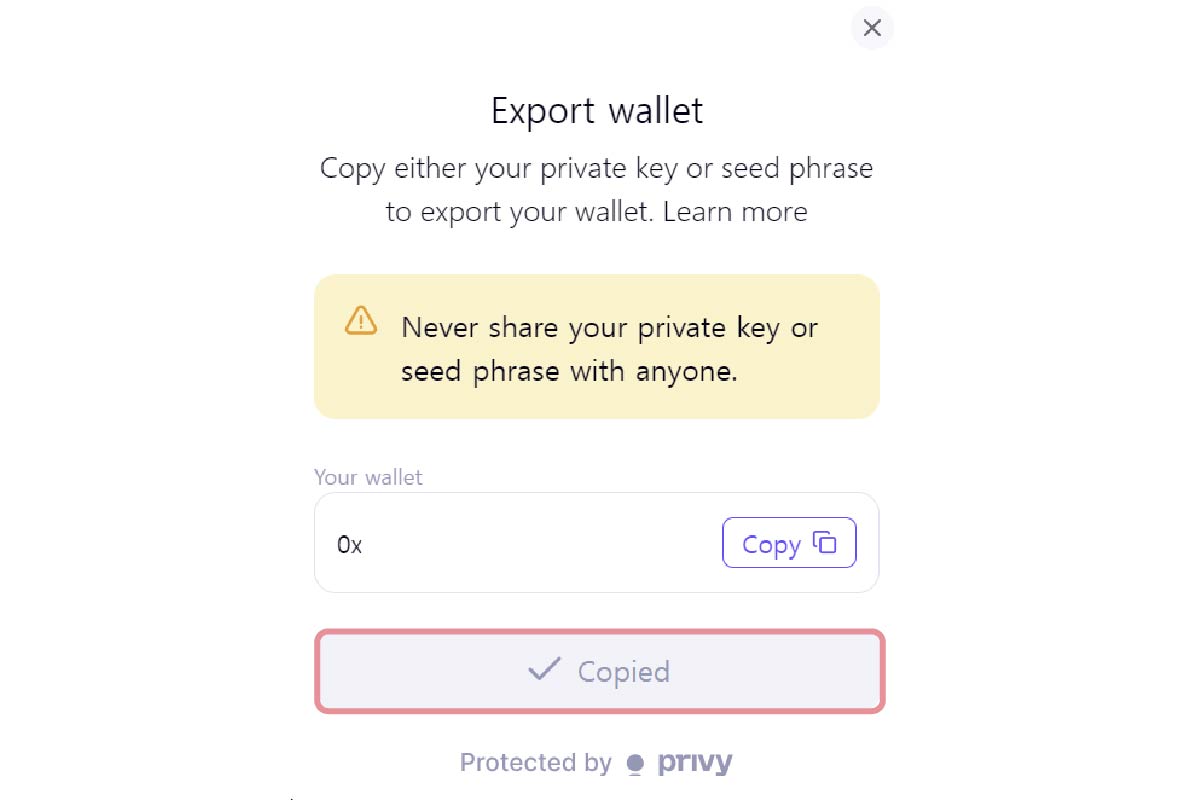The width and height of the screenshot is (1200, 800).
Task: Open the Learn more link
Action: click(x=735, y=212)
